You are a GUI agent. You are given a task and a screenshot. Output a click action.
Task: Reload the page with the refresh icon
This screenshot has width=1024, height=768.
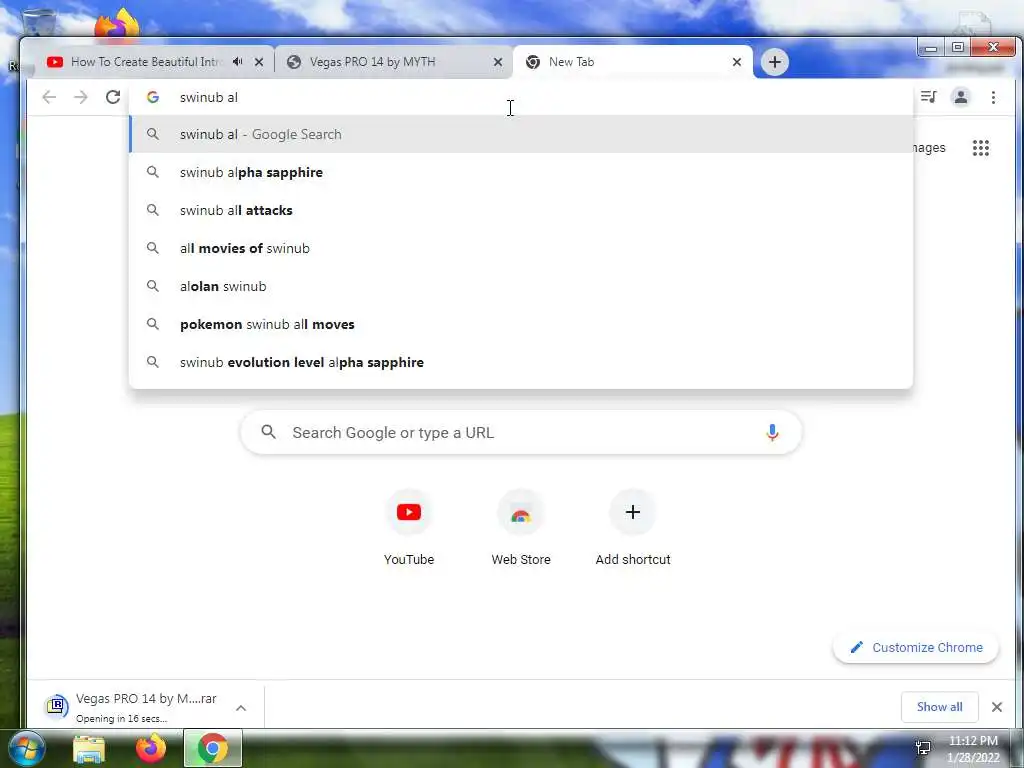coord(113,97)
